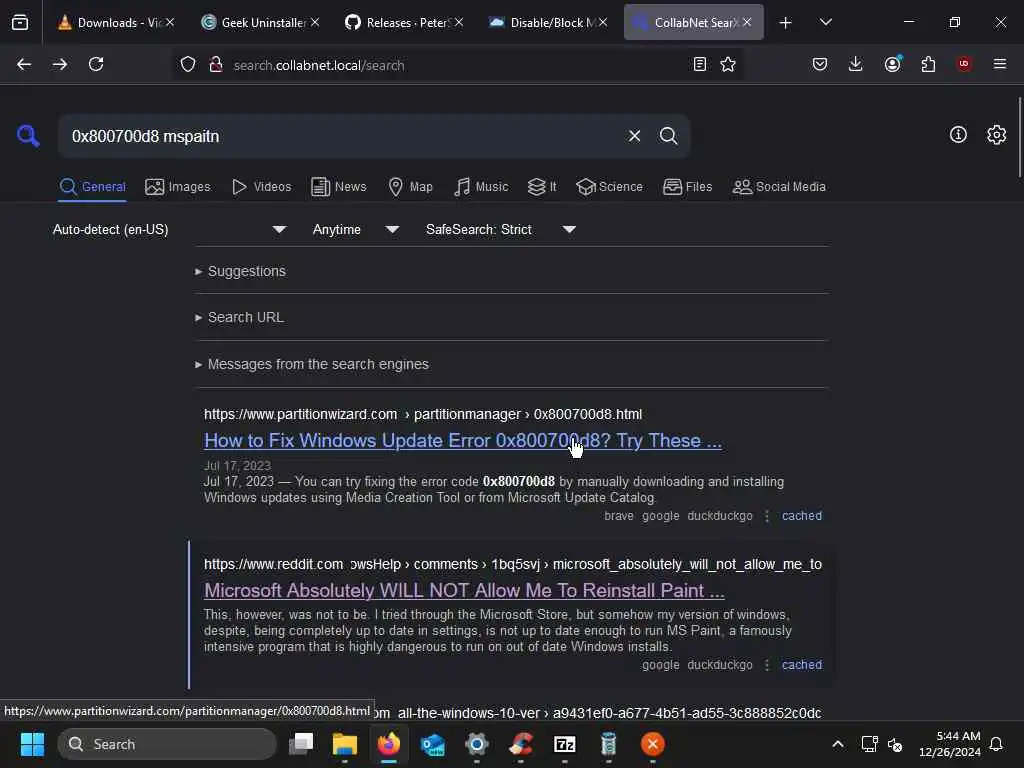Open the Anytime time range dropdown
Viewport: 1024px width, 768px height.
click(x=356, y=229)
